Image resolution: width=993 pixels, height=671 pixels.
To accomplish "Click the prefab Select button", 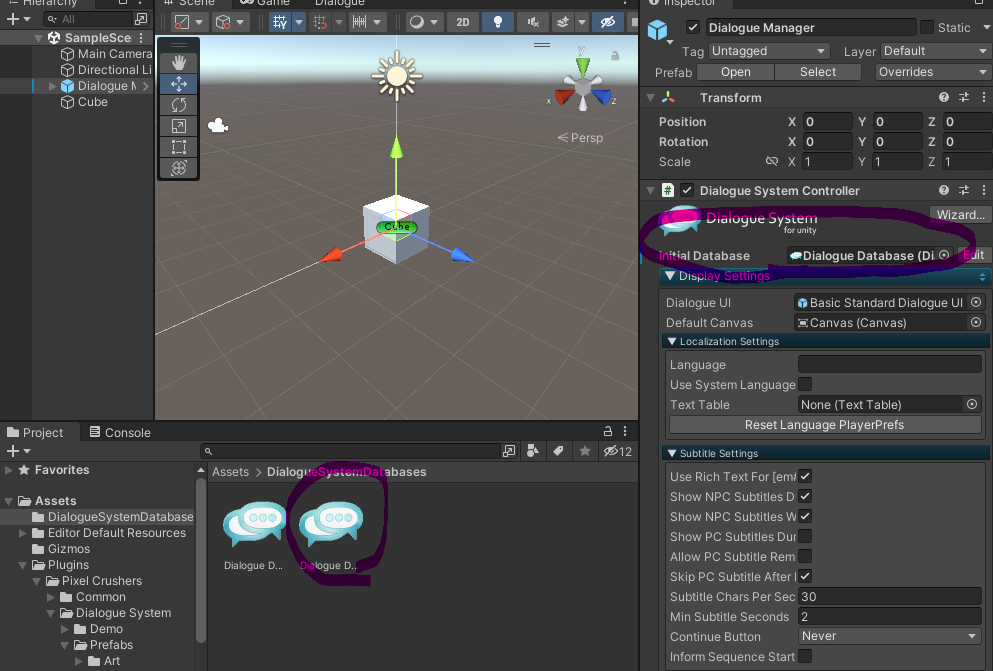I will [818, 72].
